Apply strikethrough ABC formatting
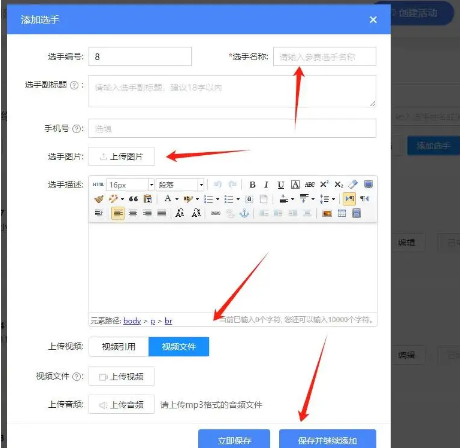460x448 pixels. click(x=310, y=184)
